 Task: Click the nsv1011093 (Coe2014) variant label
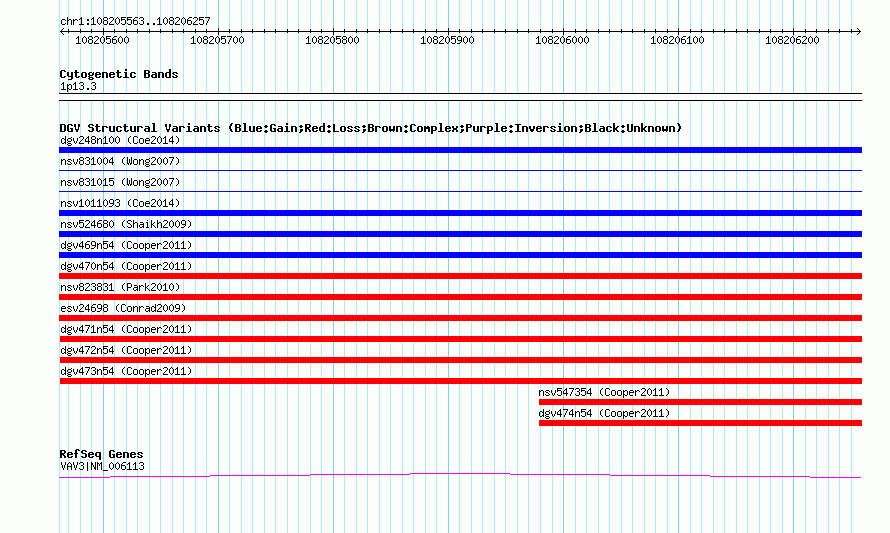tap(120, 203)
